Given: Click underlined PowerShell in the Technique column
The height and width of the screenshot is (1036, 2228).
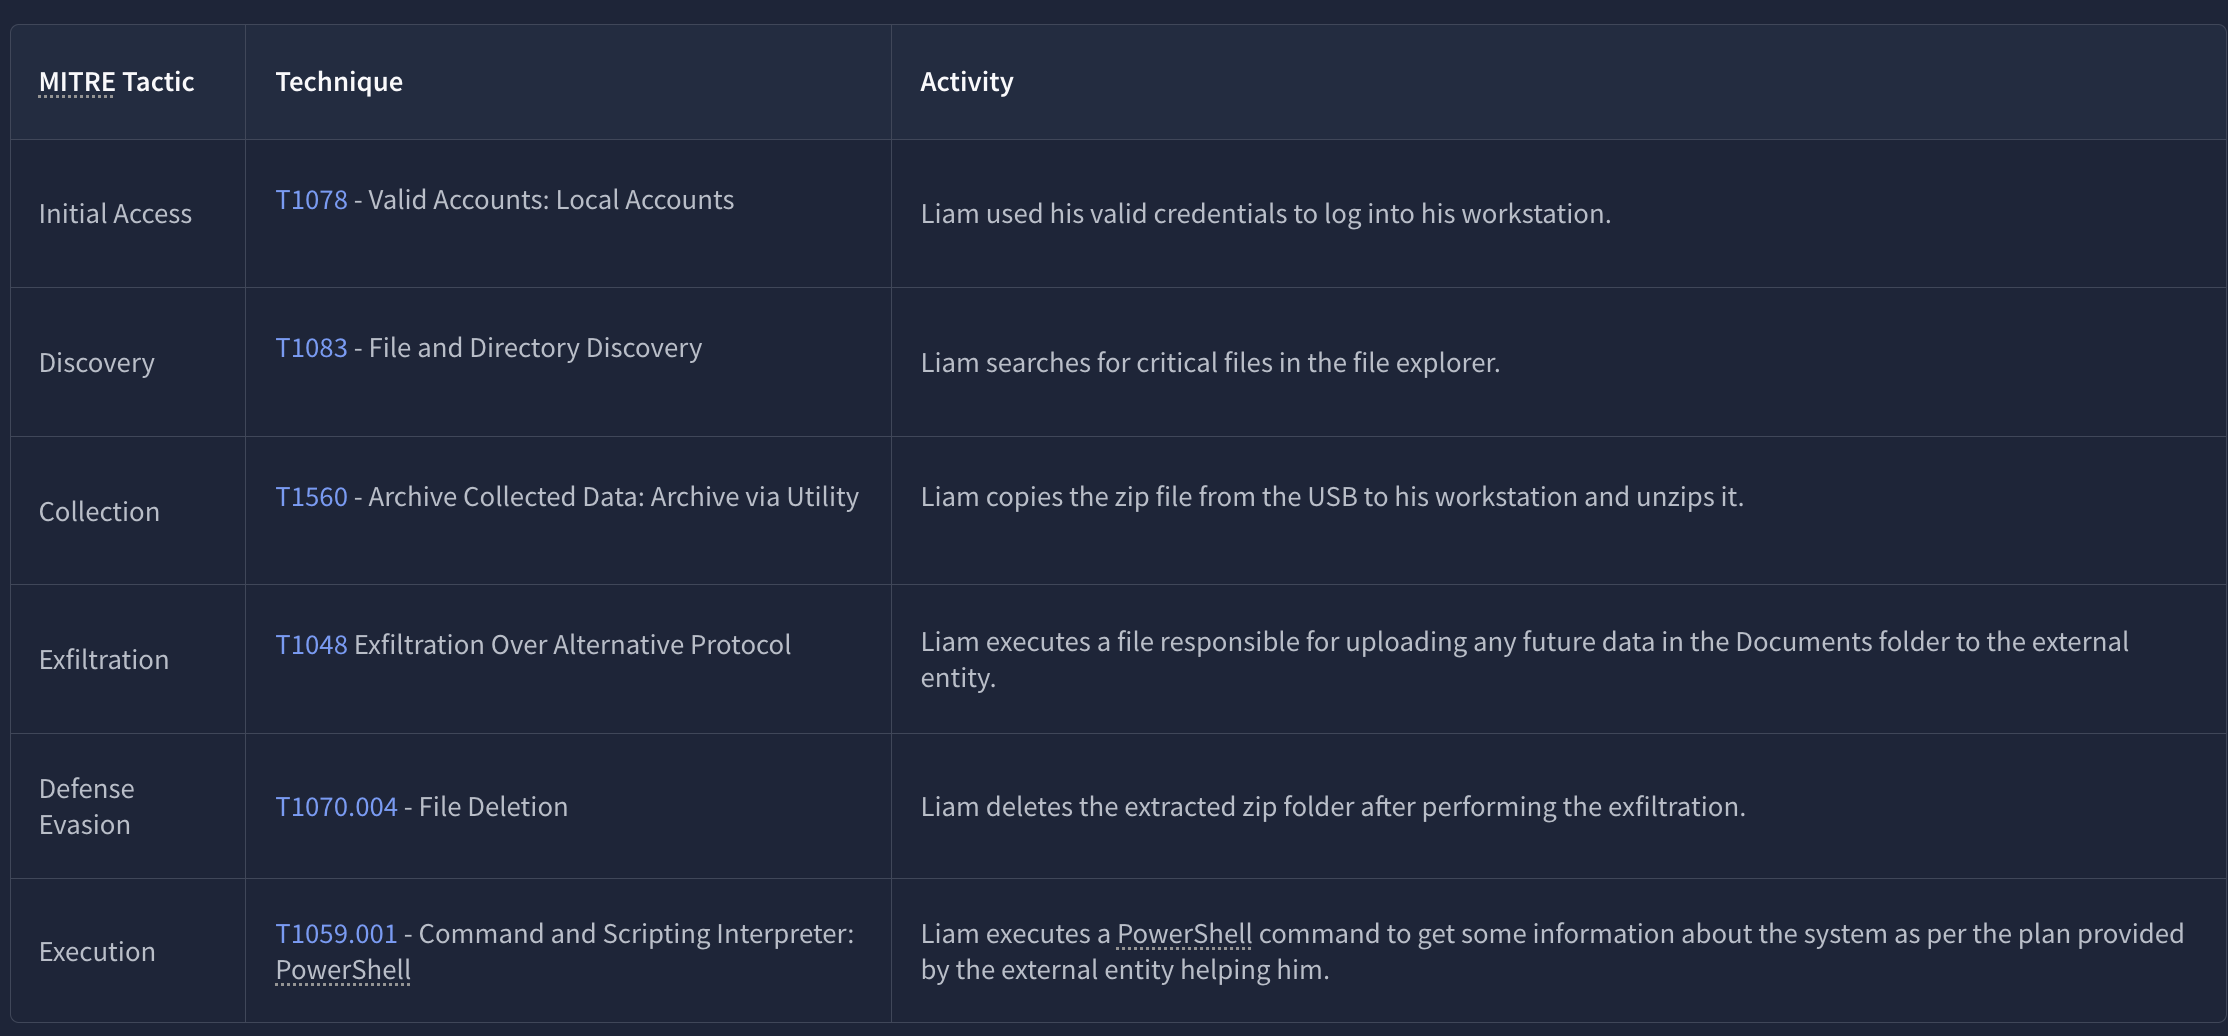Looking at the screenshot, I should (x=343, y=970).
